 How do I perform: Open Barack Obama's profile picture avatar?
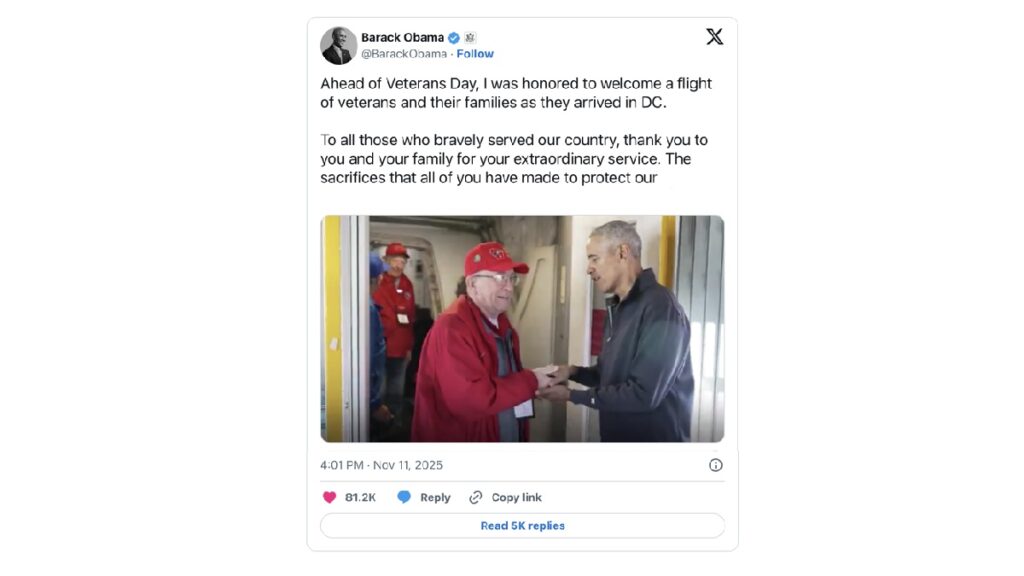click(338, 46)
